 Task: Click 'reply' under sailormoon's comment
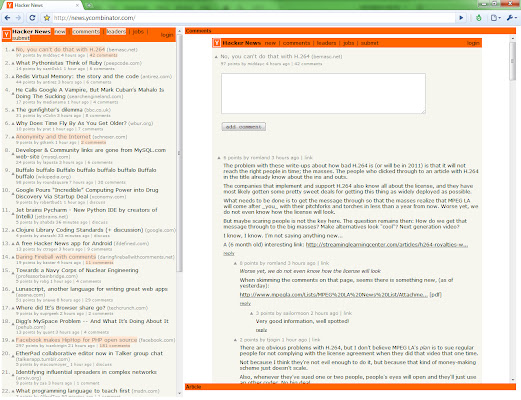261,330
